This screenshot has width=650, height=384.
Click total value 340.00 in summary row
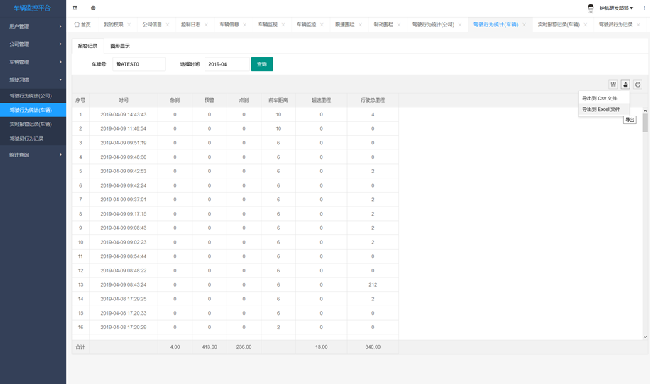pyautogui.click(x=373, y=347)
